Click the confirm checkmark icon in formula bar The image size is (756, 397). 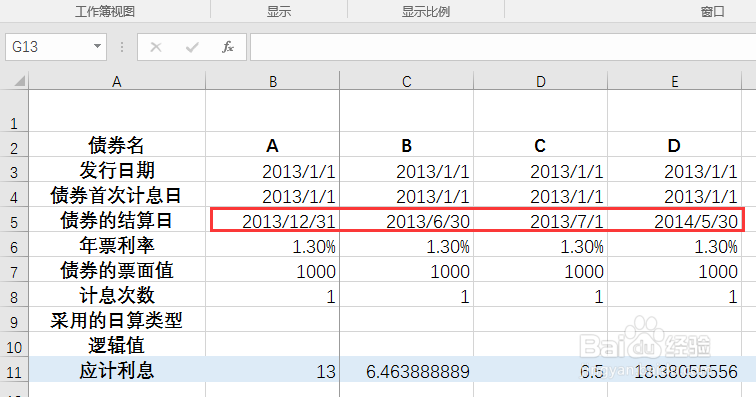tap(192, 47)
